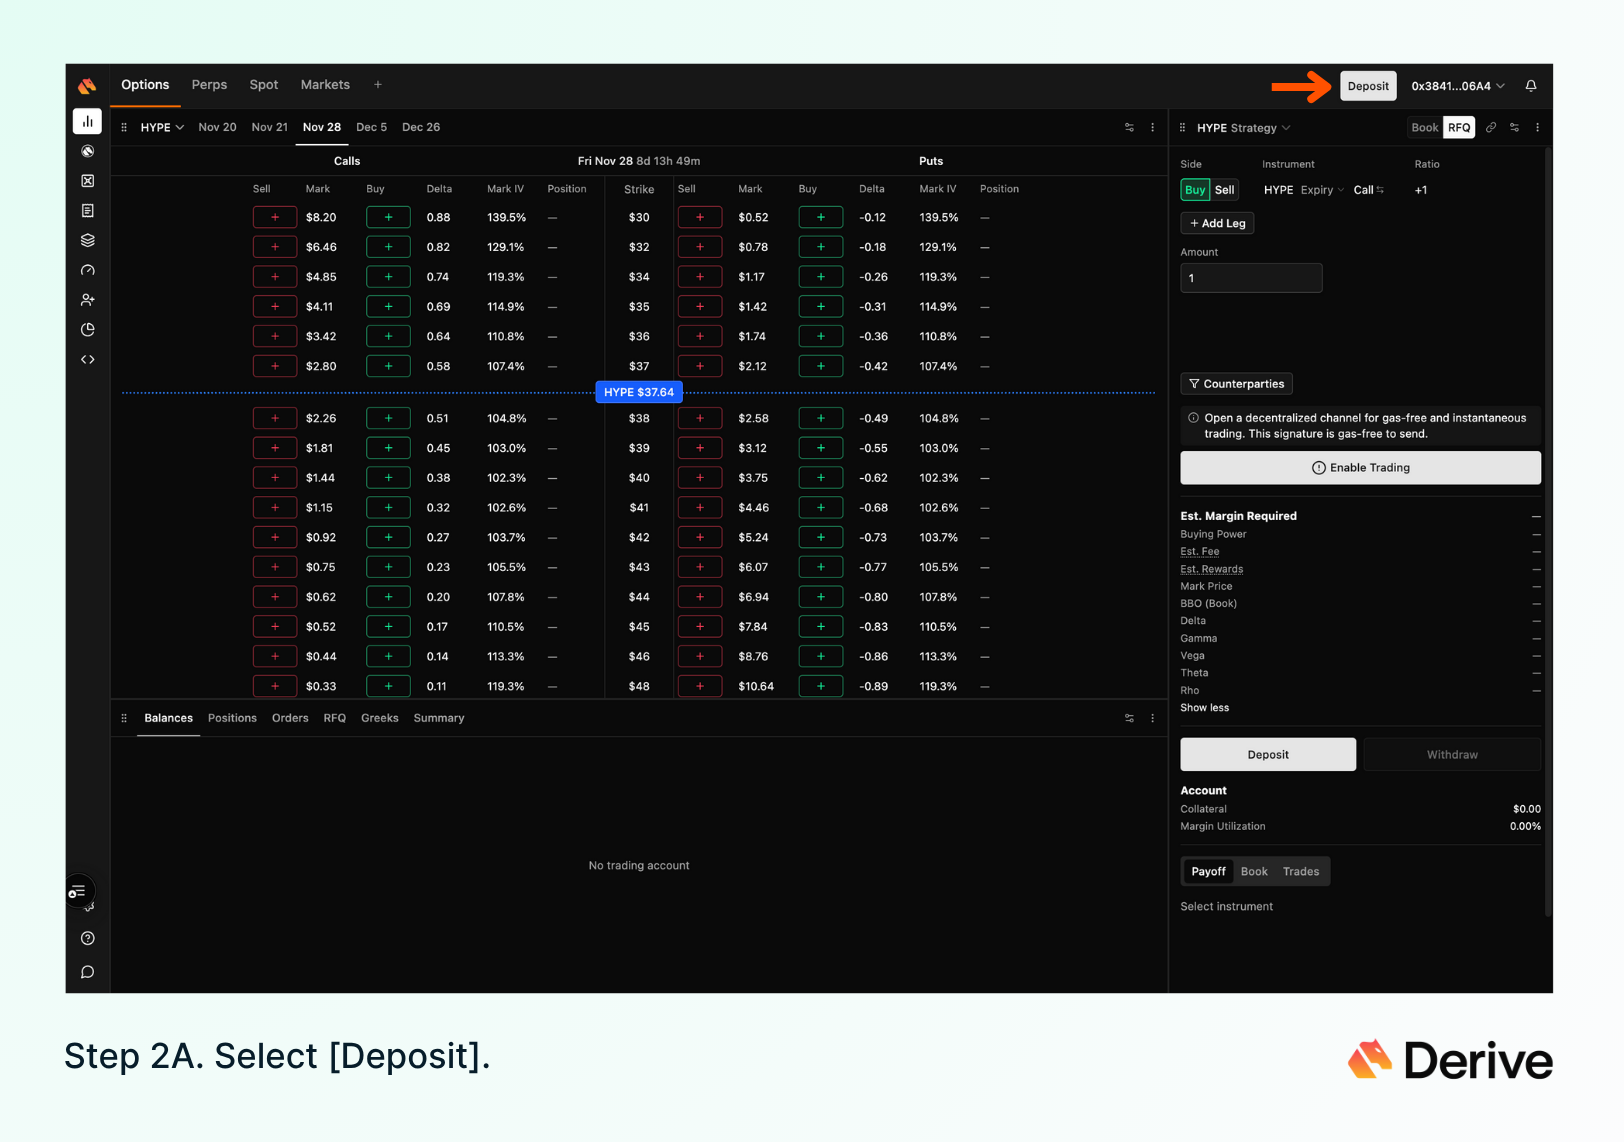Switch order mode to RFQ

[x=1459, y=128]
